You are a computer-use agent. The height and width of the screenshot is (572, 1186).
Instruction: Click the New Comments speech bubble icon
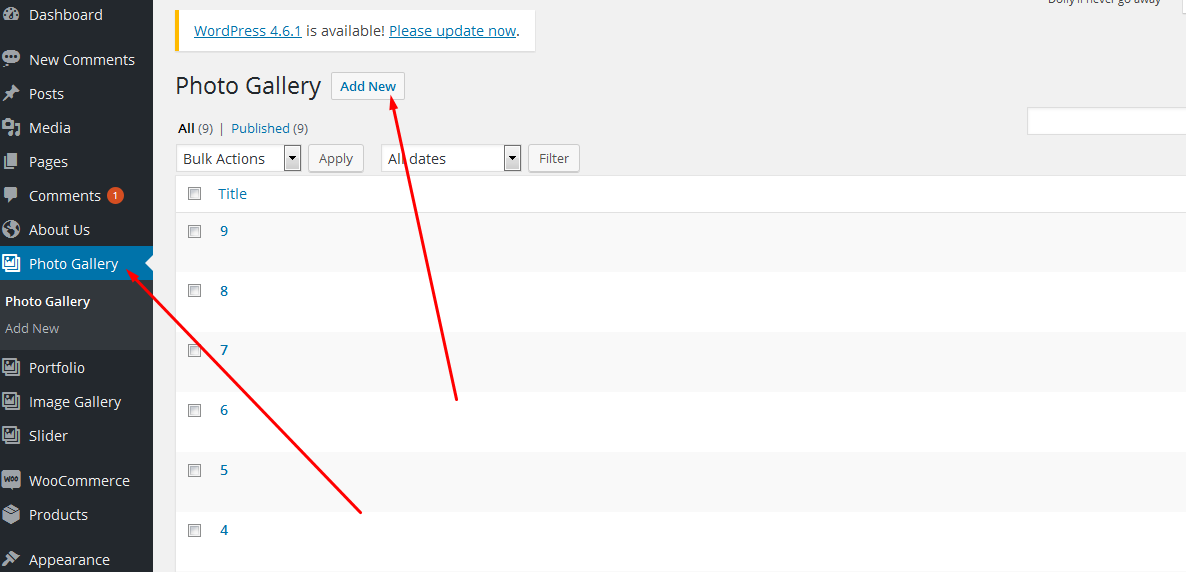[11, 60]
